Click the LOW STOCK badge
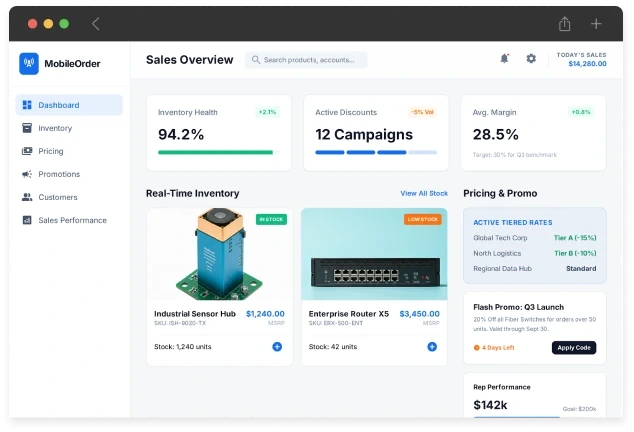Viewport: 634px width, 432px height. [x=423, y=219]
